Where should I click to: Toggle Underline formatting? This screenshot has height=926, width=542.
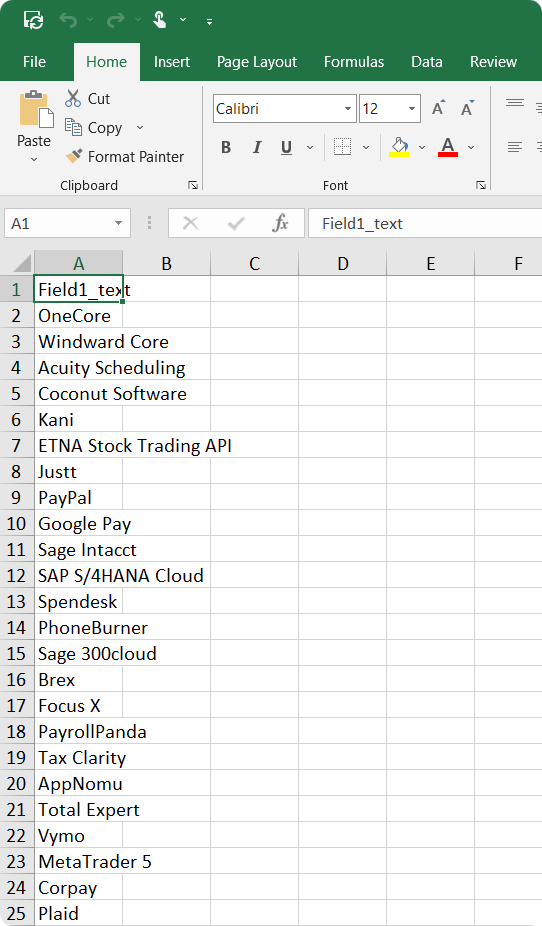(x=287, y=147)
